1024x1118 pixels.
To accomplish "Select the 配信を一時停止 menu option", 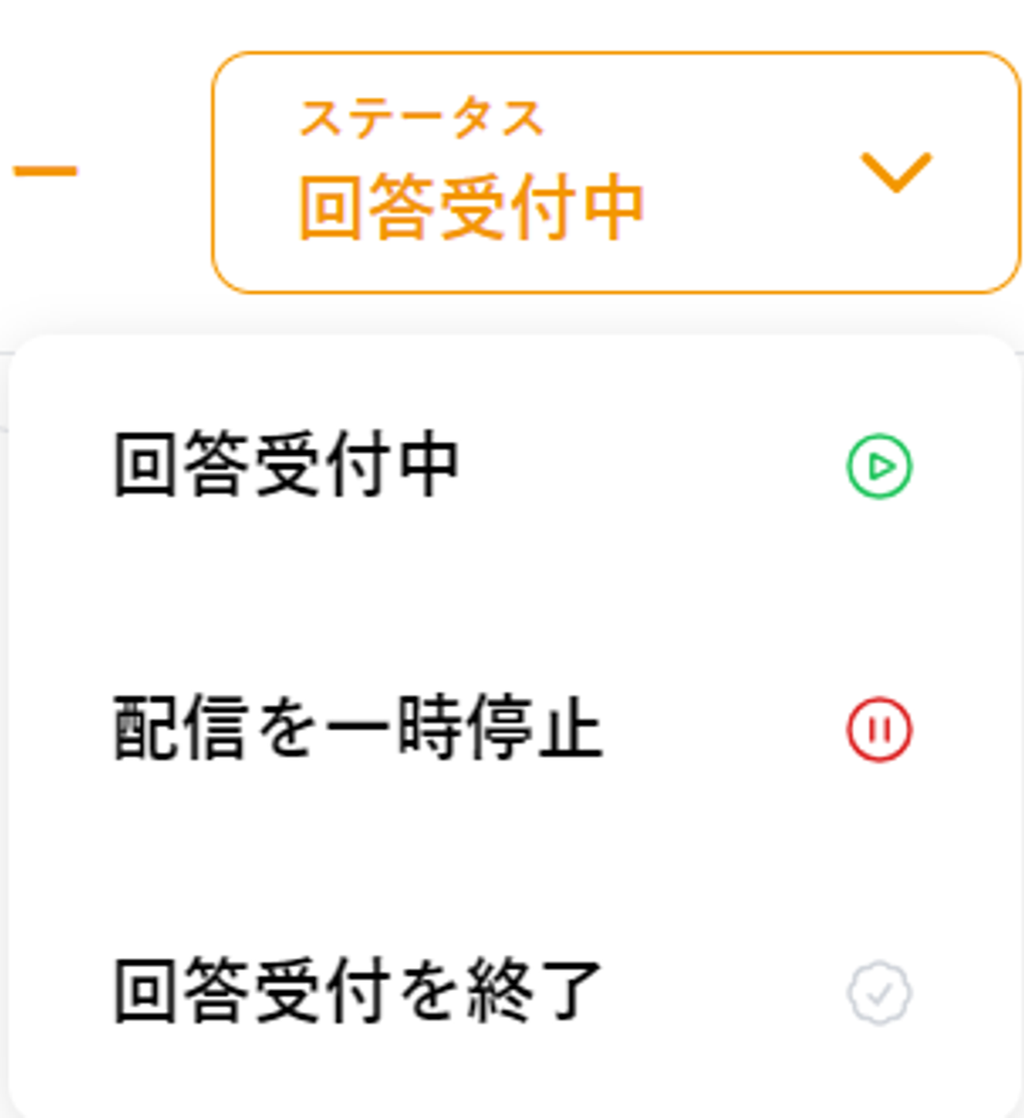I will pyautogui.click(x=357, y=730).
